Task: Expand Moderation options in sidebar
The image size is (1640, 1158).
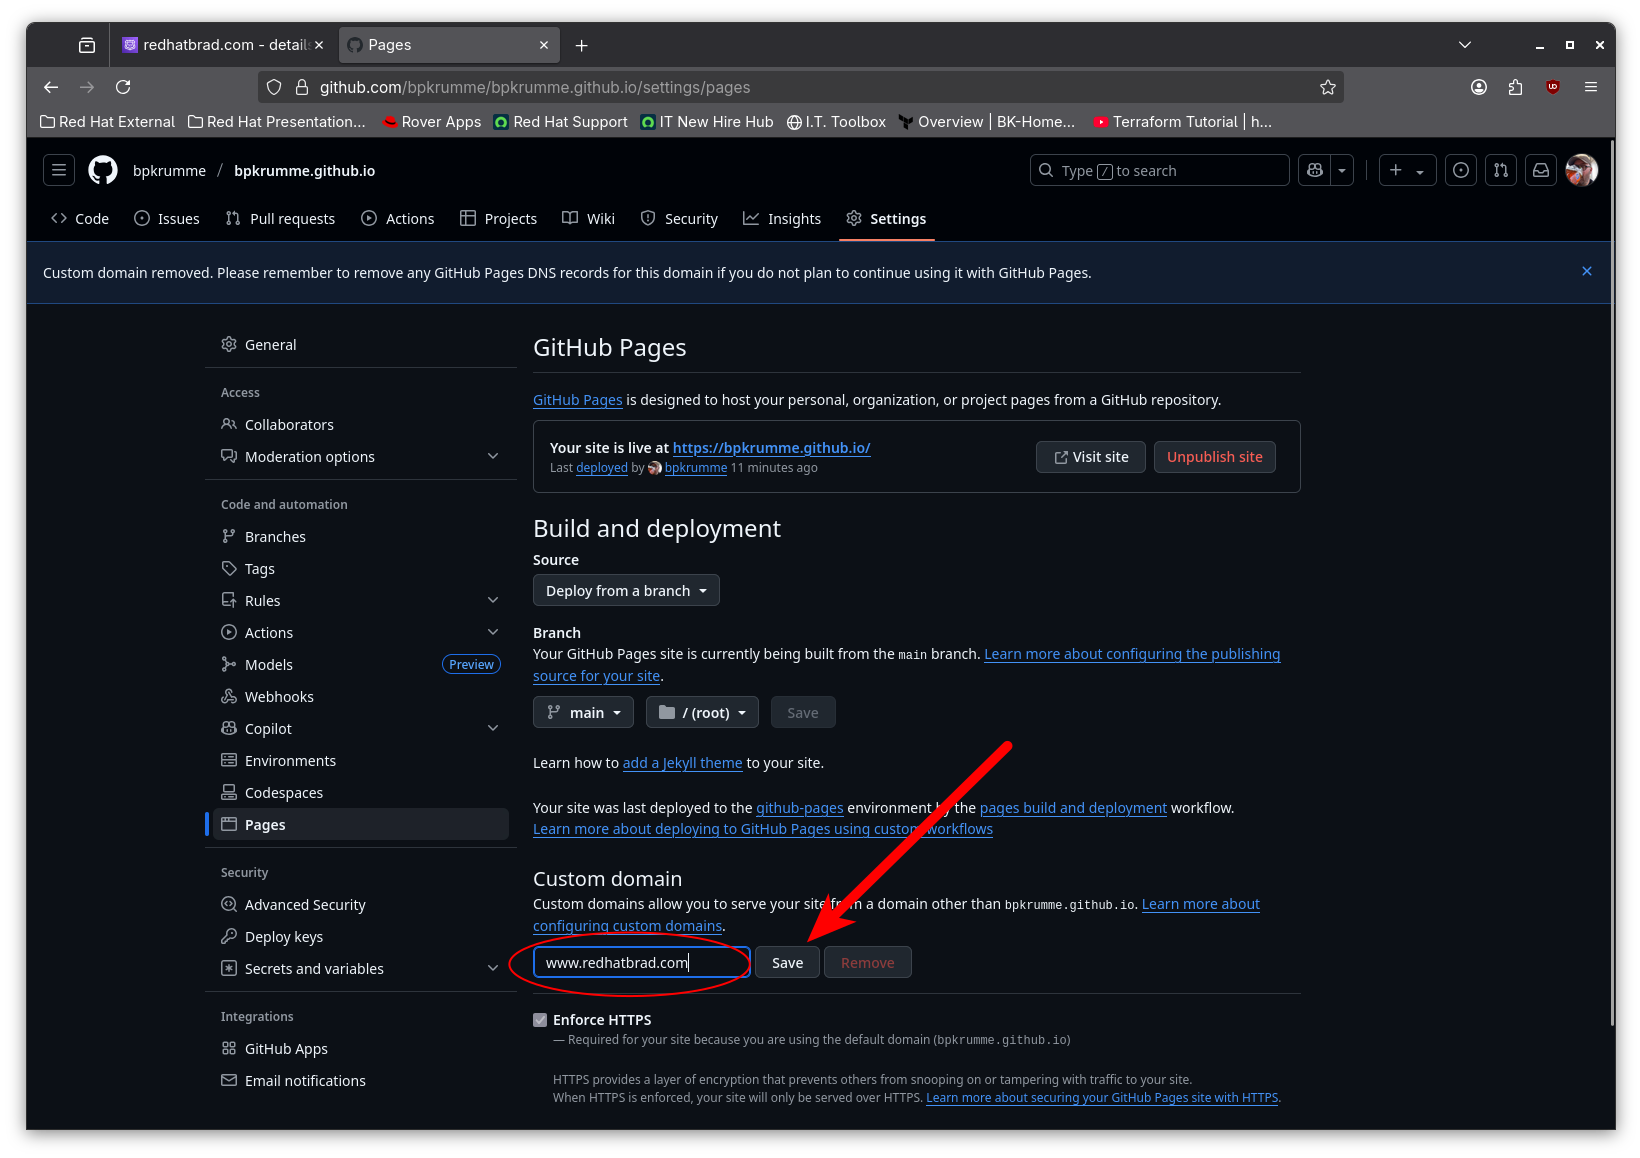Action: tap(361, 457)
